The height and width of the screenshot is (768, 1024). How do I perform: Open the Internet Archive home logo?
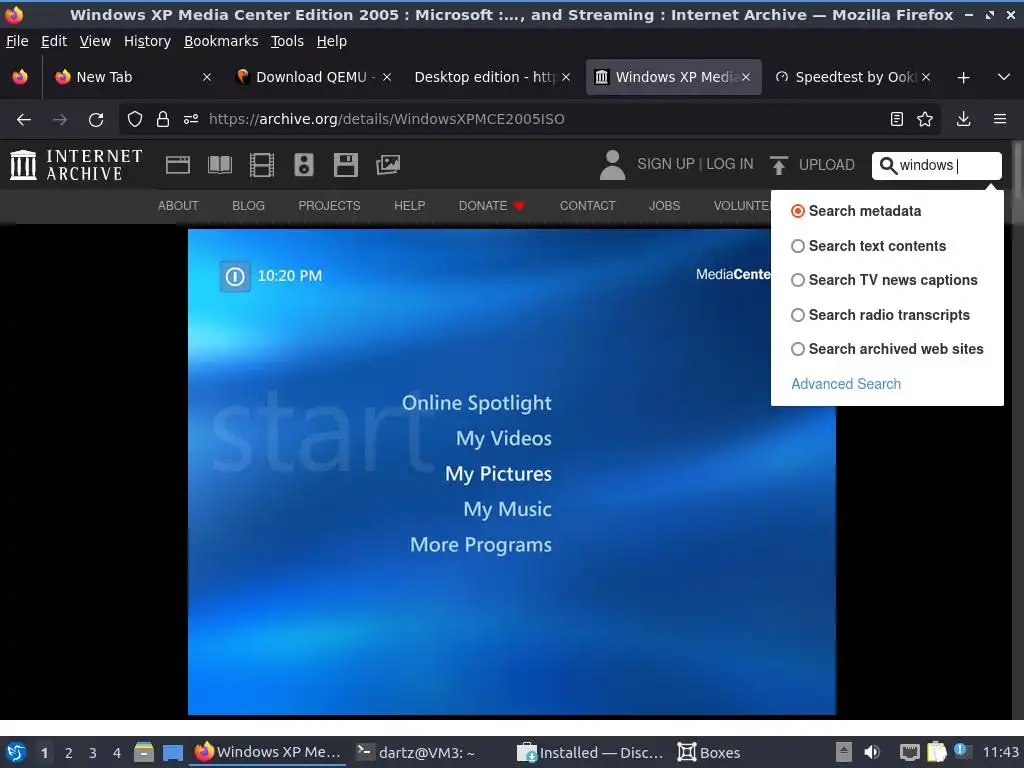76,165
